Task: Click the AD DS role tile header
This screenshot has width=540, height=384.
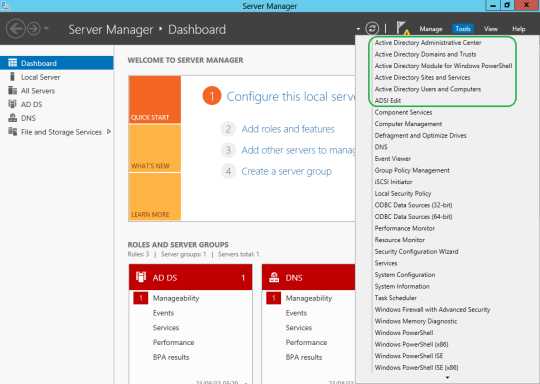Action: pyautogui.click(x=190, y=277)
